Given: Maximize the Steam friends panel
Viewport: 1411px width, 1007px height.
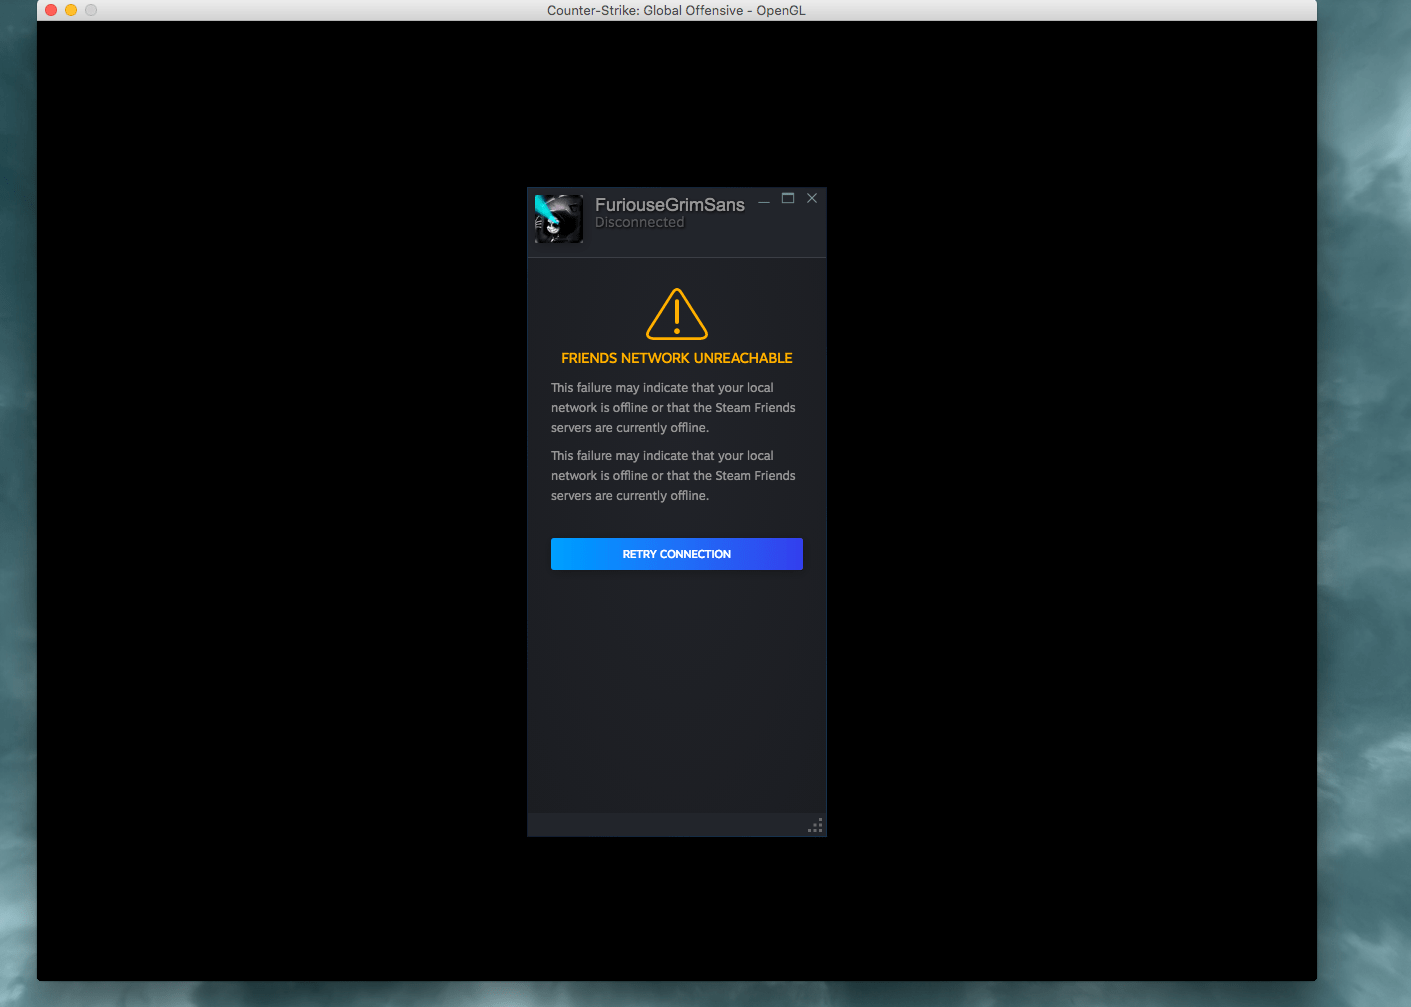Looking at the screenshot, I should 788,199.
